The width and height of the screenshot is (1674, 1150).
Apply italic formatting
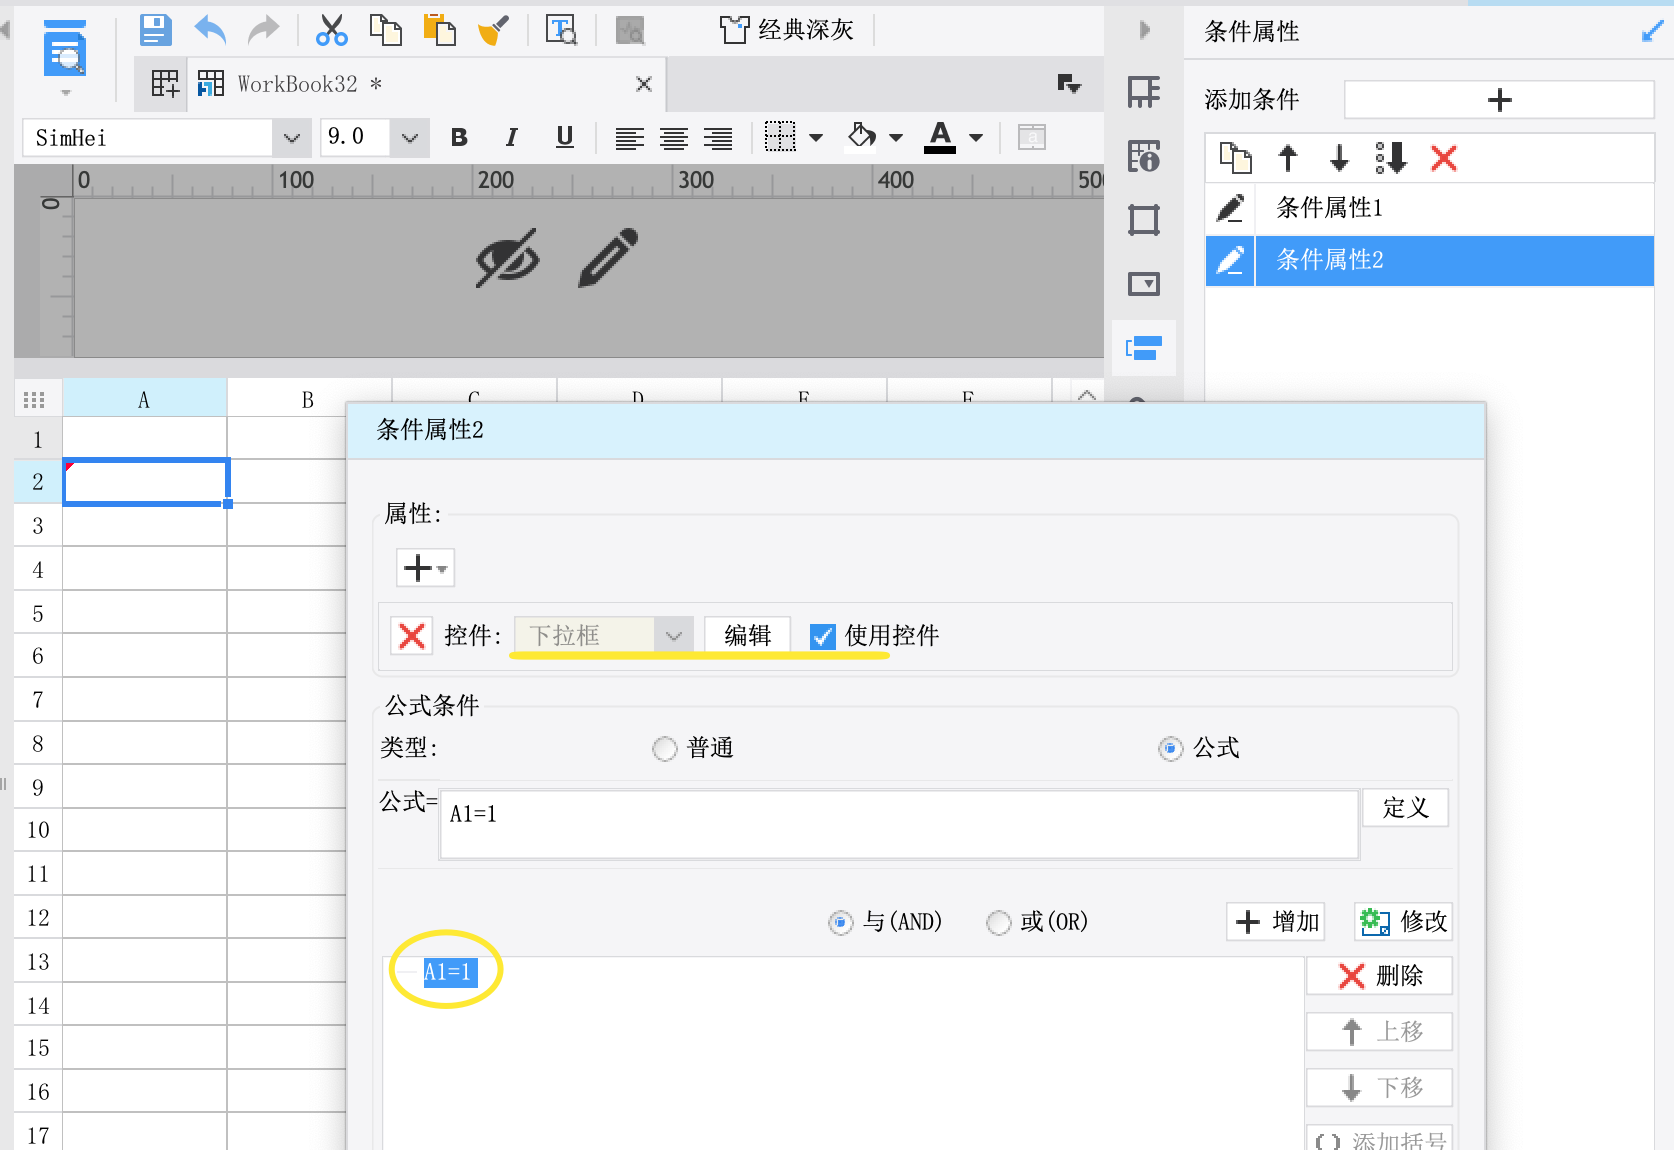511,137
